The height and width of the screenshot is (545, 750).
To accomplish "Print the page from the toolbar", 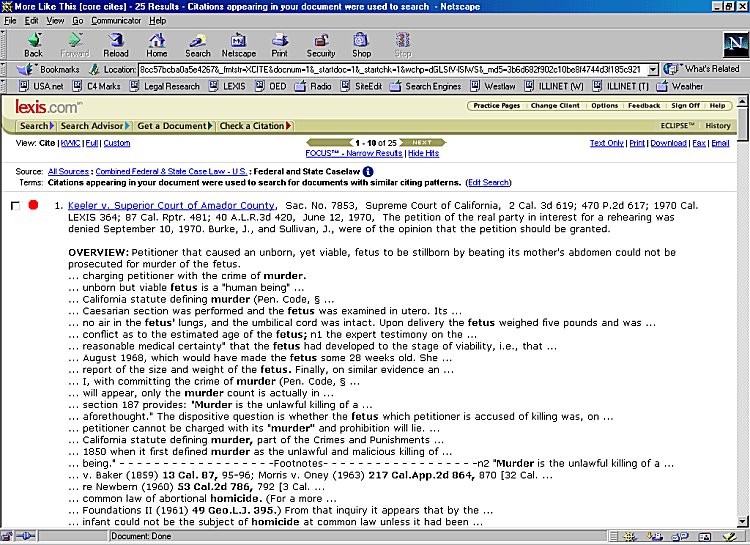I will pos(280,45).
